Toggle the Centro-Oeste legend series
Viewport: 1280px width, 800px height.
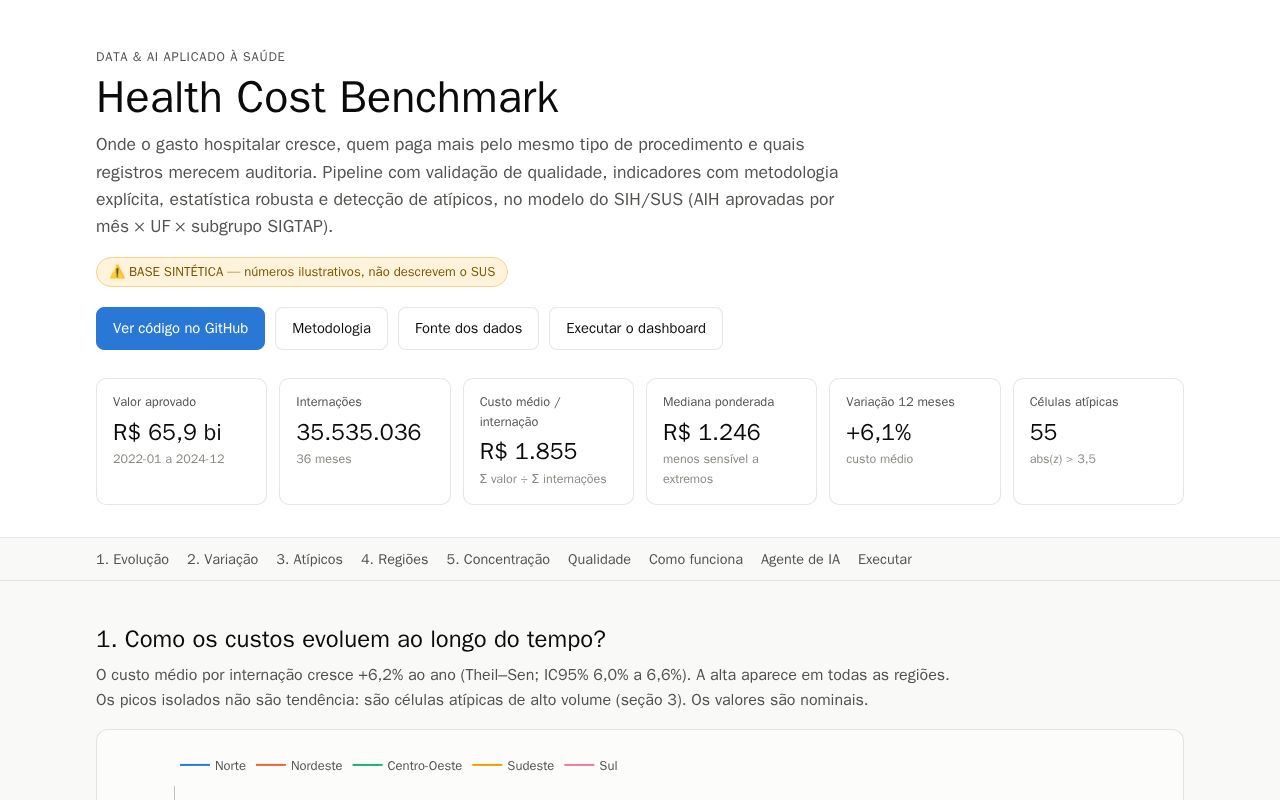[x=407, y=765]
